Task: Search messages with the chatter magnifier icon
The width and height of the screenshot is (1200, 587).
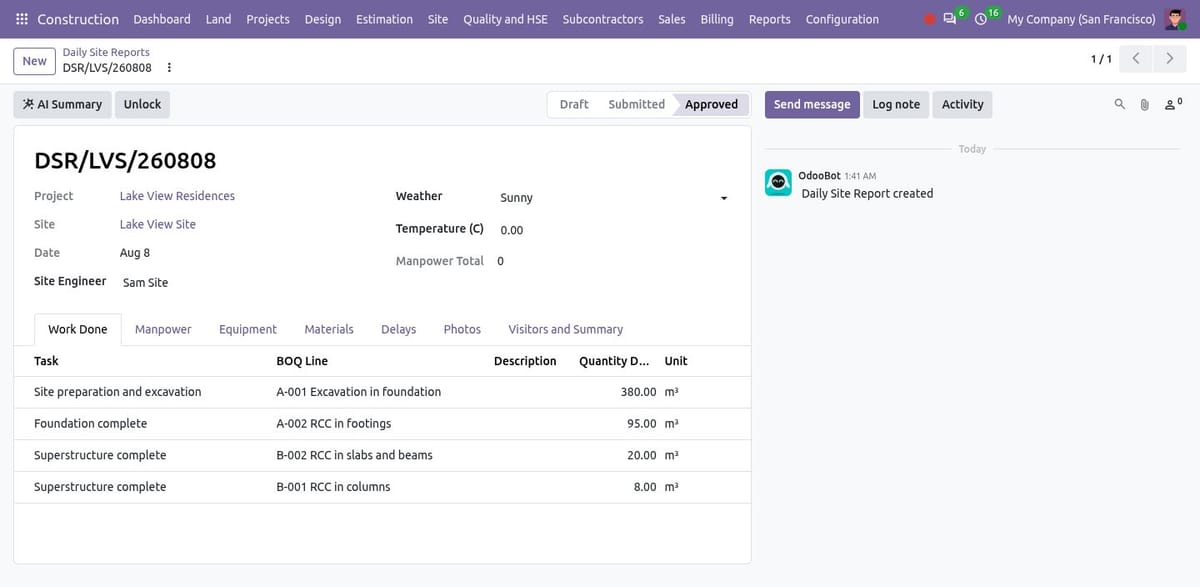Action: [1119, 104]
